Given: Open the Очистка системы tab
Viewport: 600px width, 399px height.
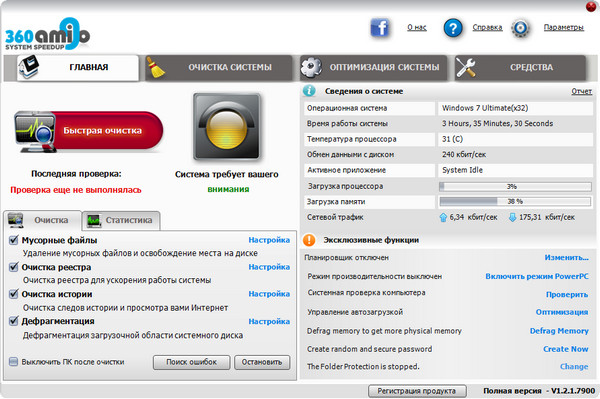Looking at the screenshot, I should 218,67.
